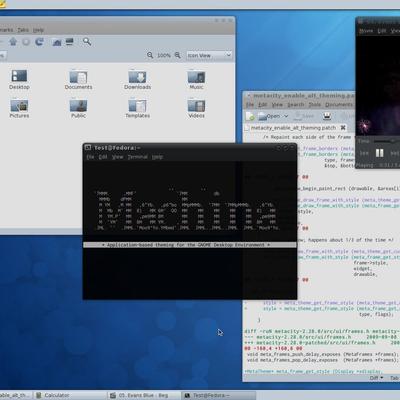The height and width of the screenshot is (400, 400).
Task: Select the Public folder
Action: click(x=78, y=108)
